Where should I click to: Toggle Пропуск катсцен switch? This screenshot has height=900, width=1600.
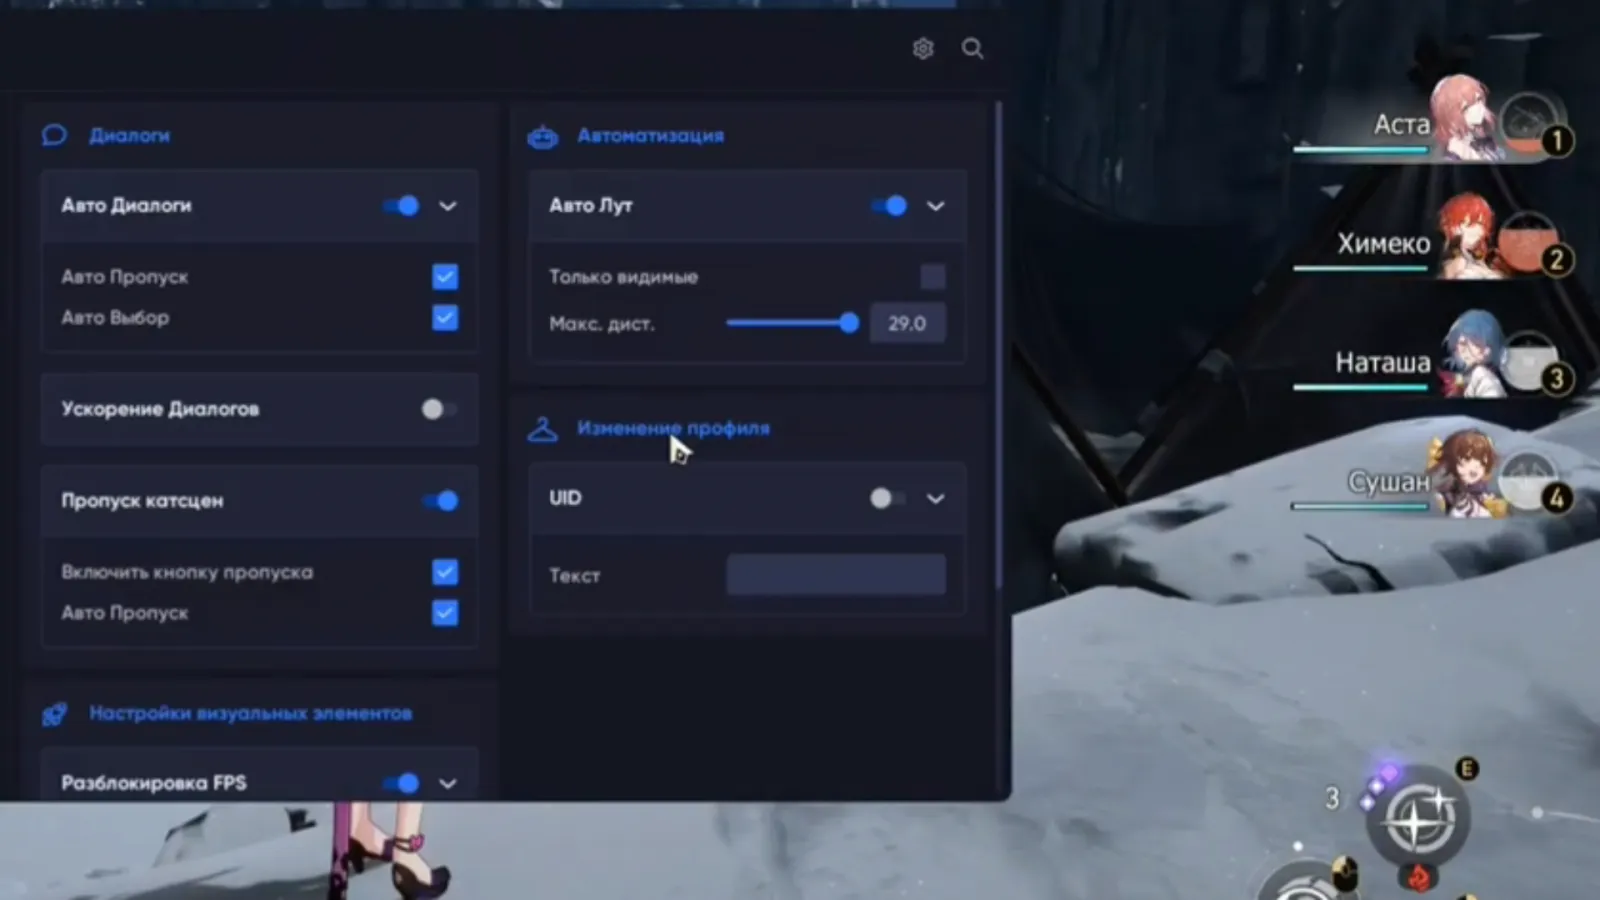click(440, 501)
